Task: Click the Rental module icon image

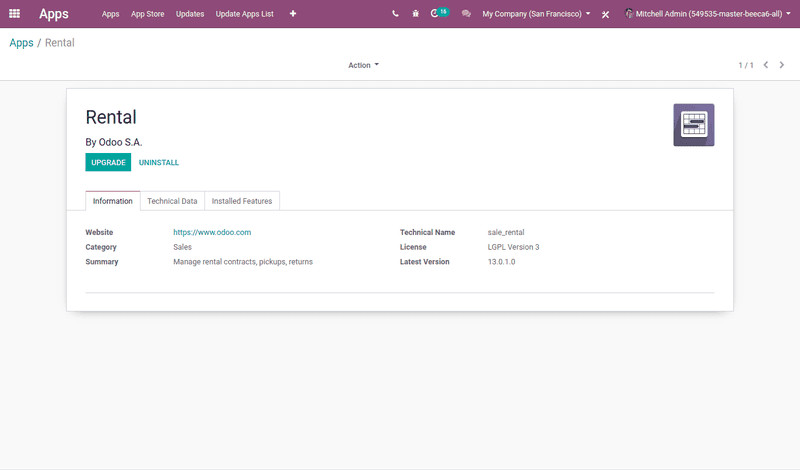Action: [694, 125]
